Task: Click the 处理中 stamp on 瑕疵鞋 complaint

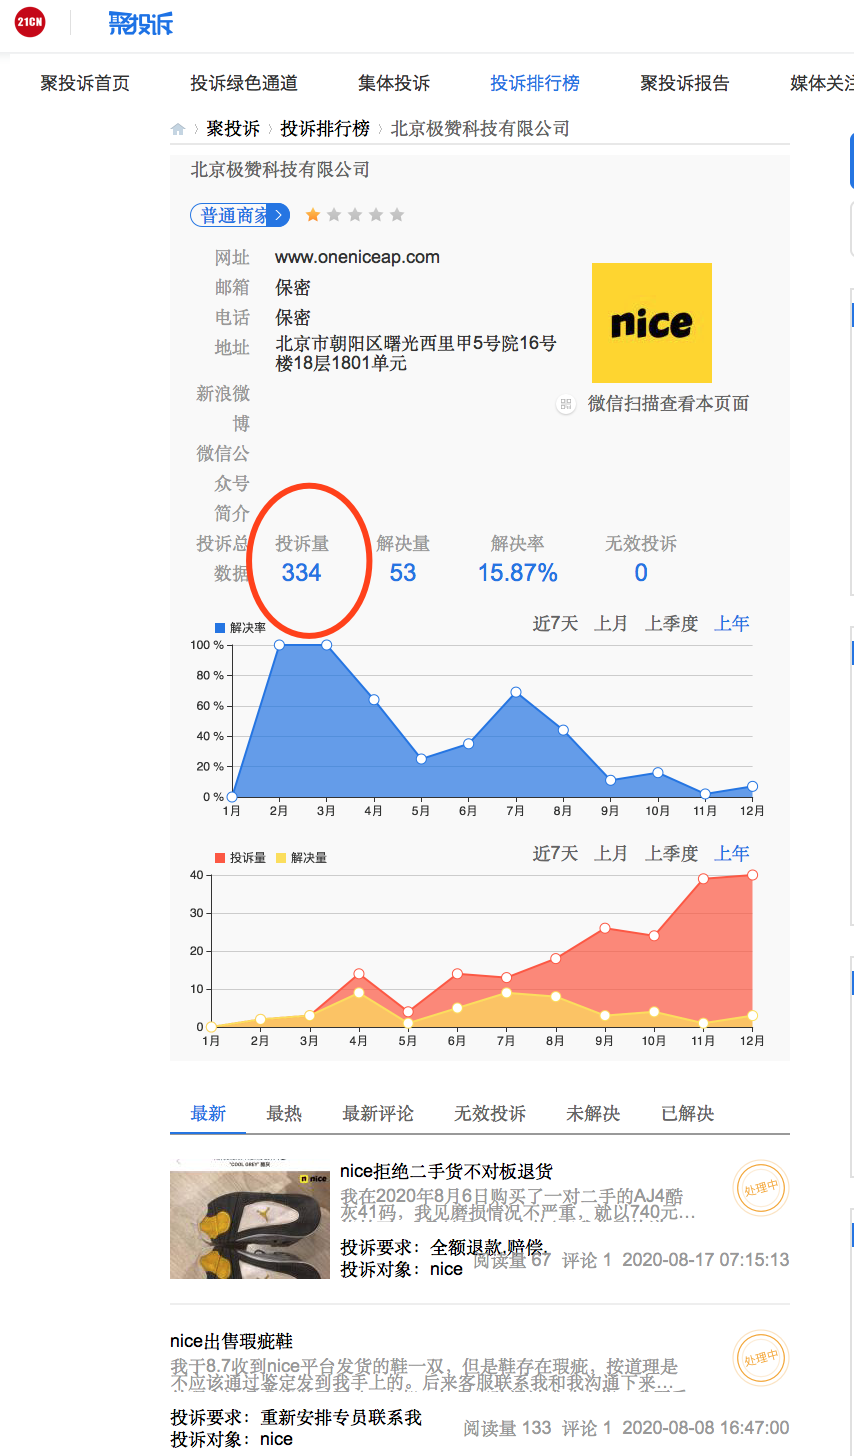Action: 761,1358
